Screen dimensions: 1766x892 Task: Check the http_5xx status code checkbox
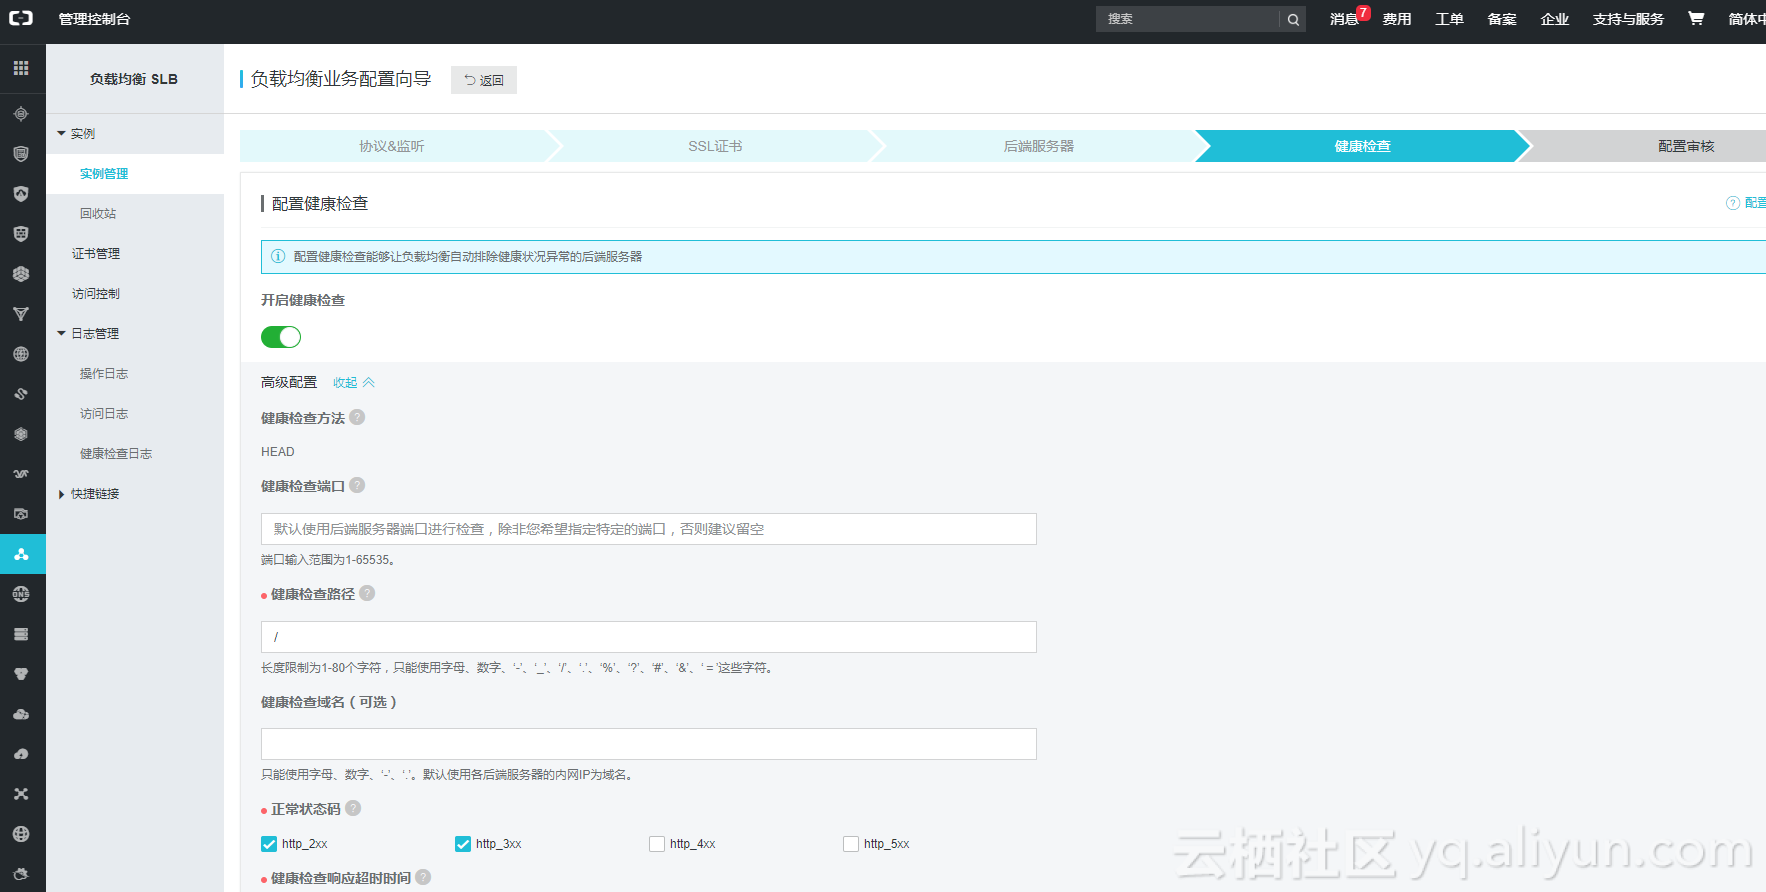click(x=851, y=844)
